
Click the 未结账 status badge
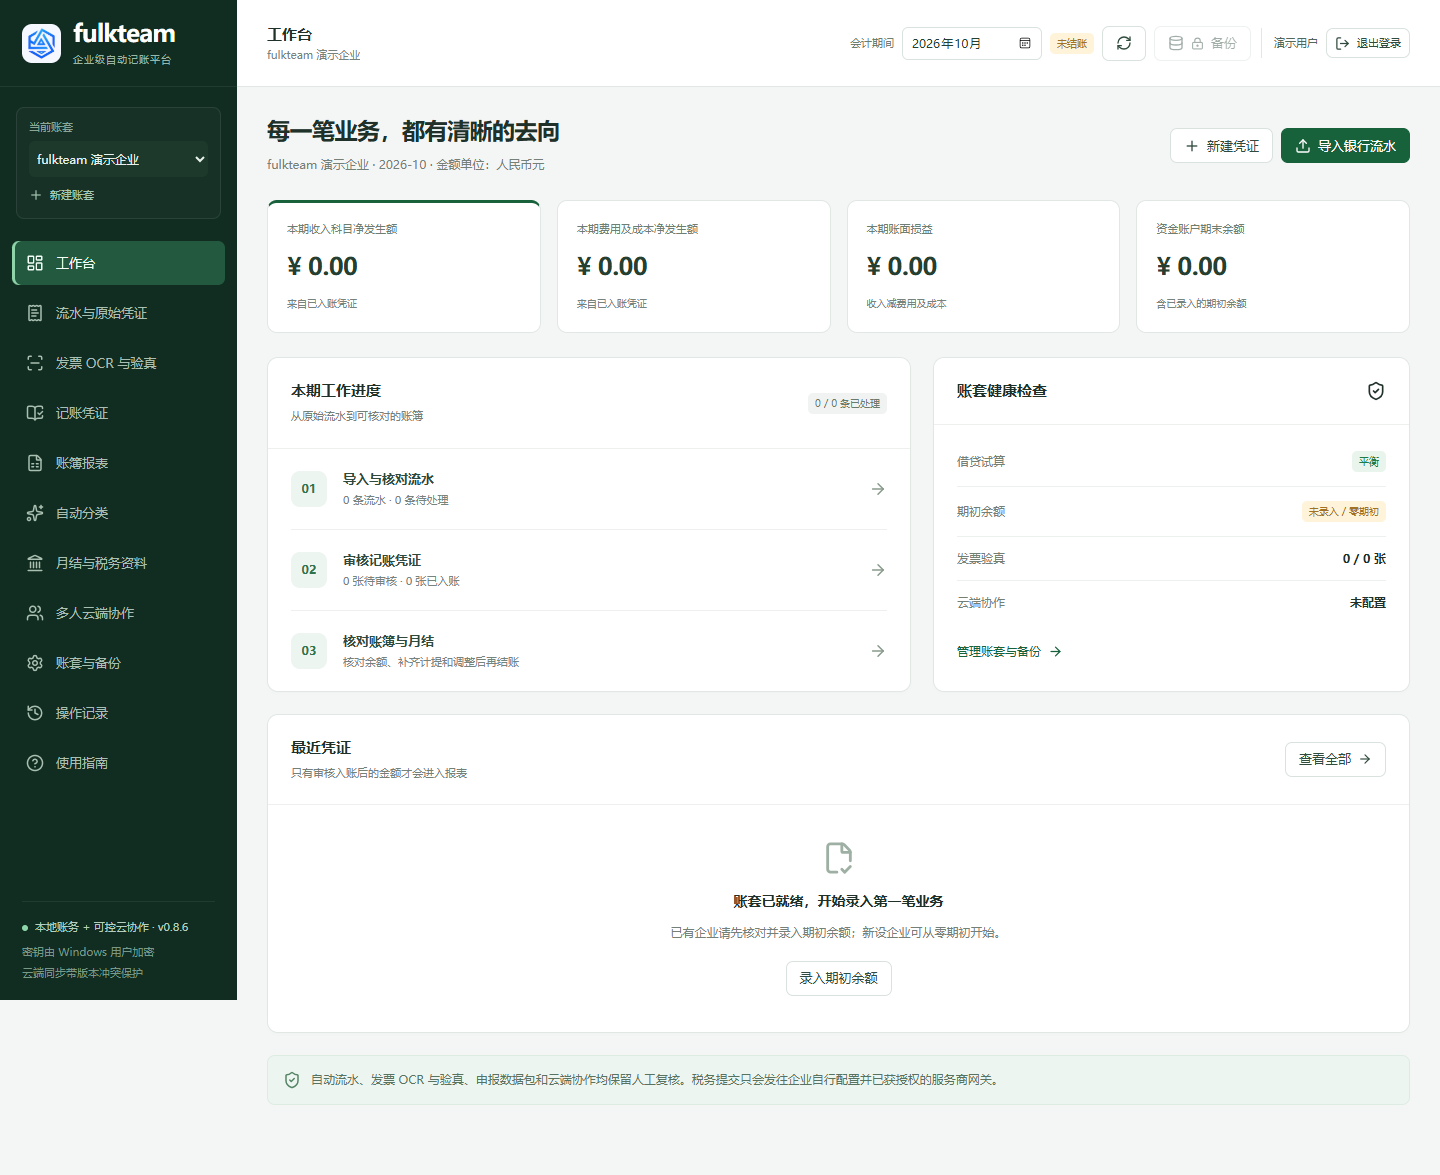tap(1072, 43)
